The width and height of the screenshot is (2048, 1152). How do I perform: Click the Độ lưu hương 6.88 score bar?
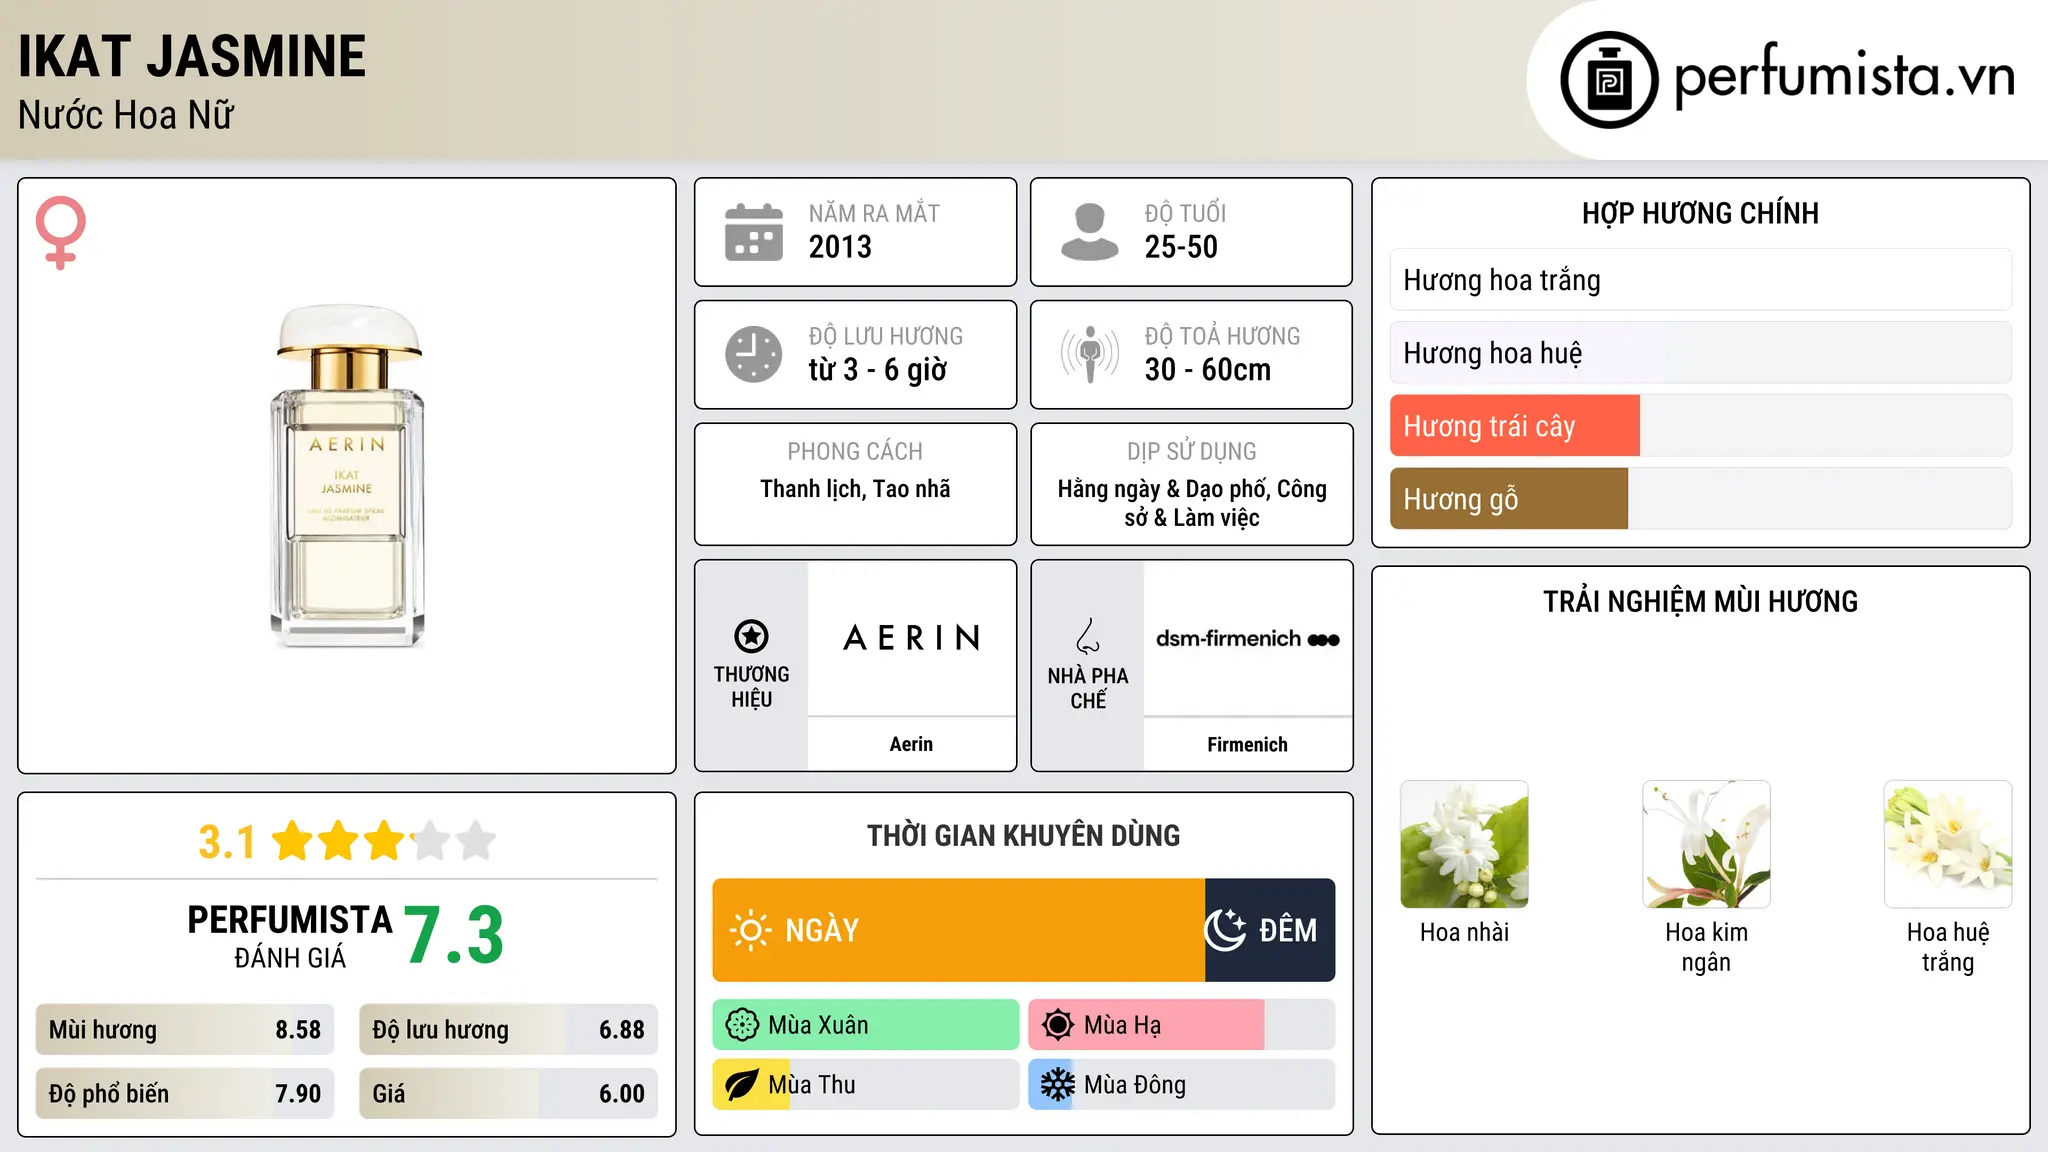(x=509, y=1030)
